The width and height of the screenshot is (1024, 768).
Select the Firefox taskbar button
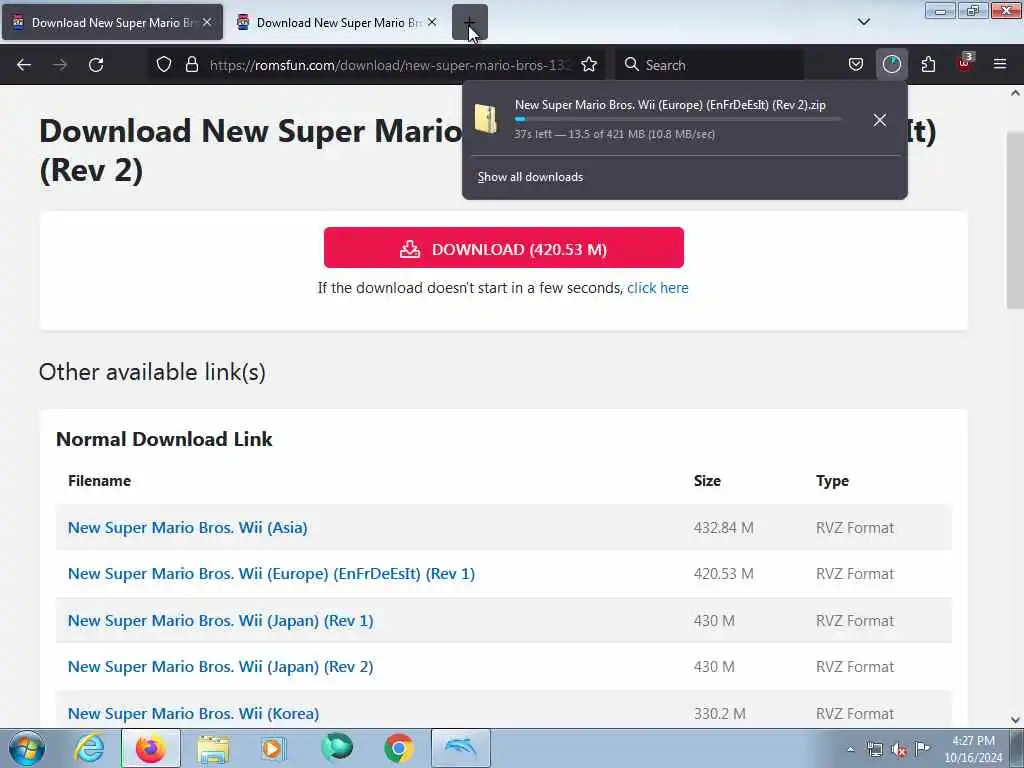150,748
